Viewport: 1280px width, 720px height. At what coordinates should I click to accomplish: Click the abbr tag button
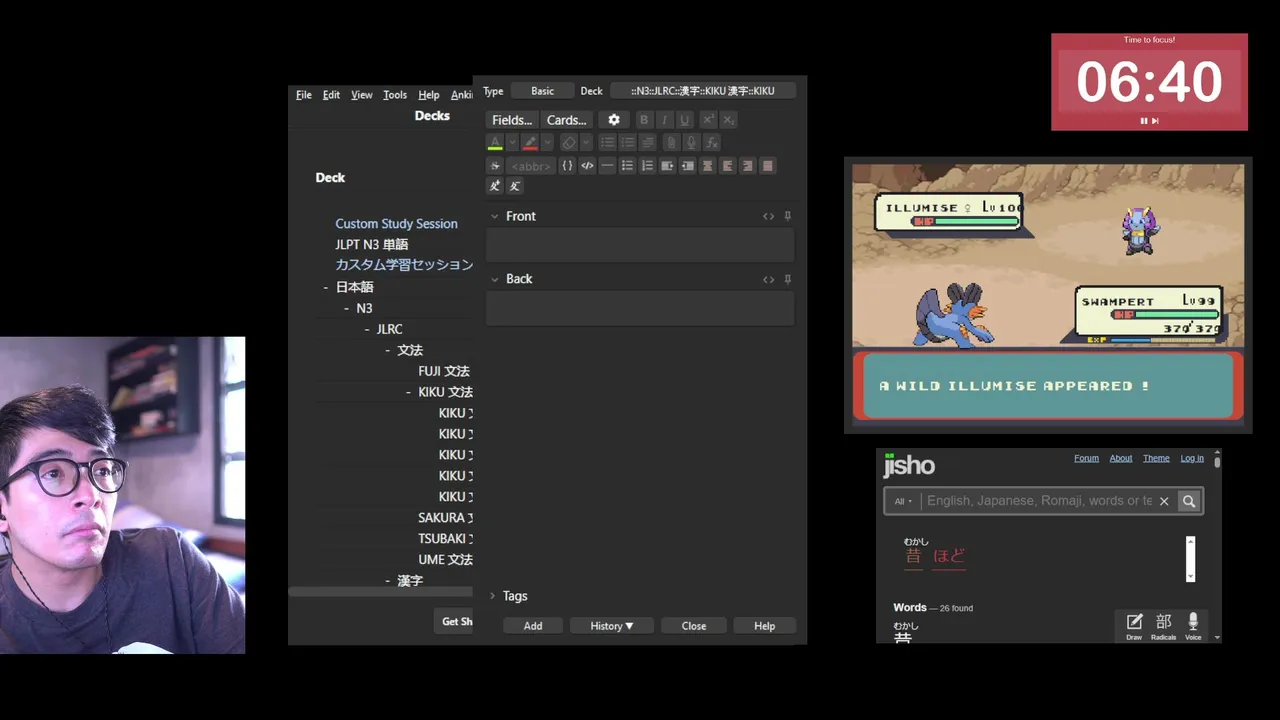(531, 166)
